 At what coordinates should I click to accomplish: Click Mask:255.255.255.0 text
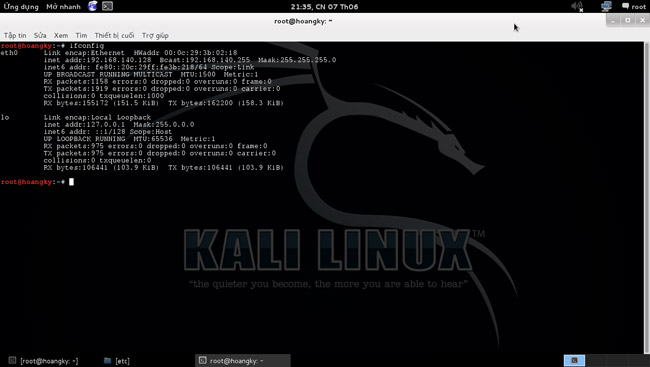pos(297,60)
